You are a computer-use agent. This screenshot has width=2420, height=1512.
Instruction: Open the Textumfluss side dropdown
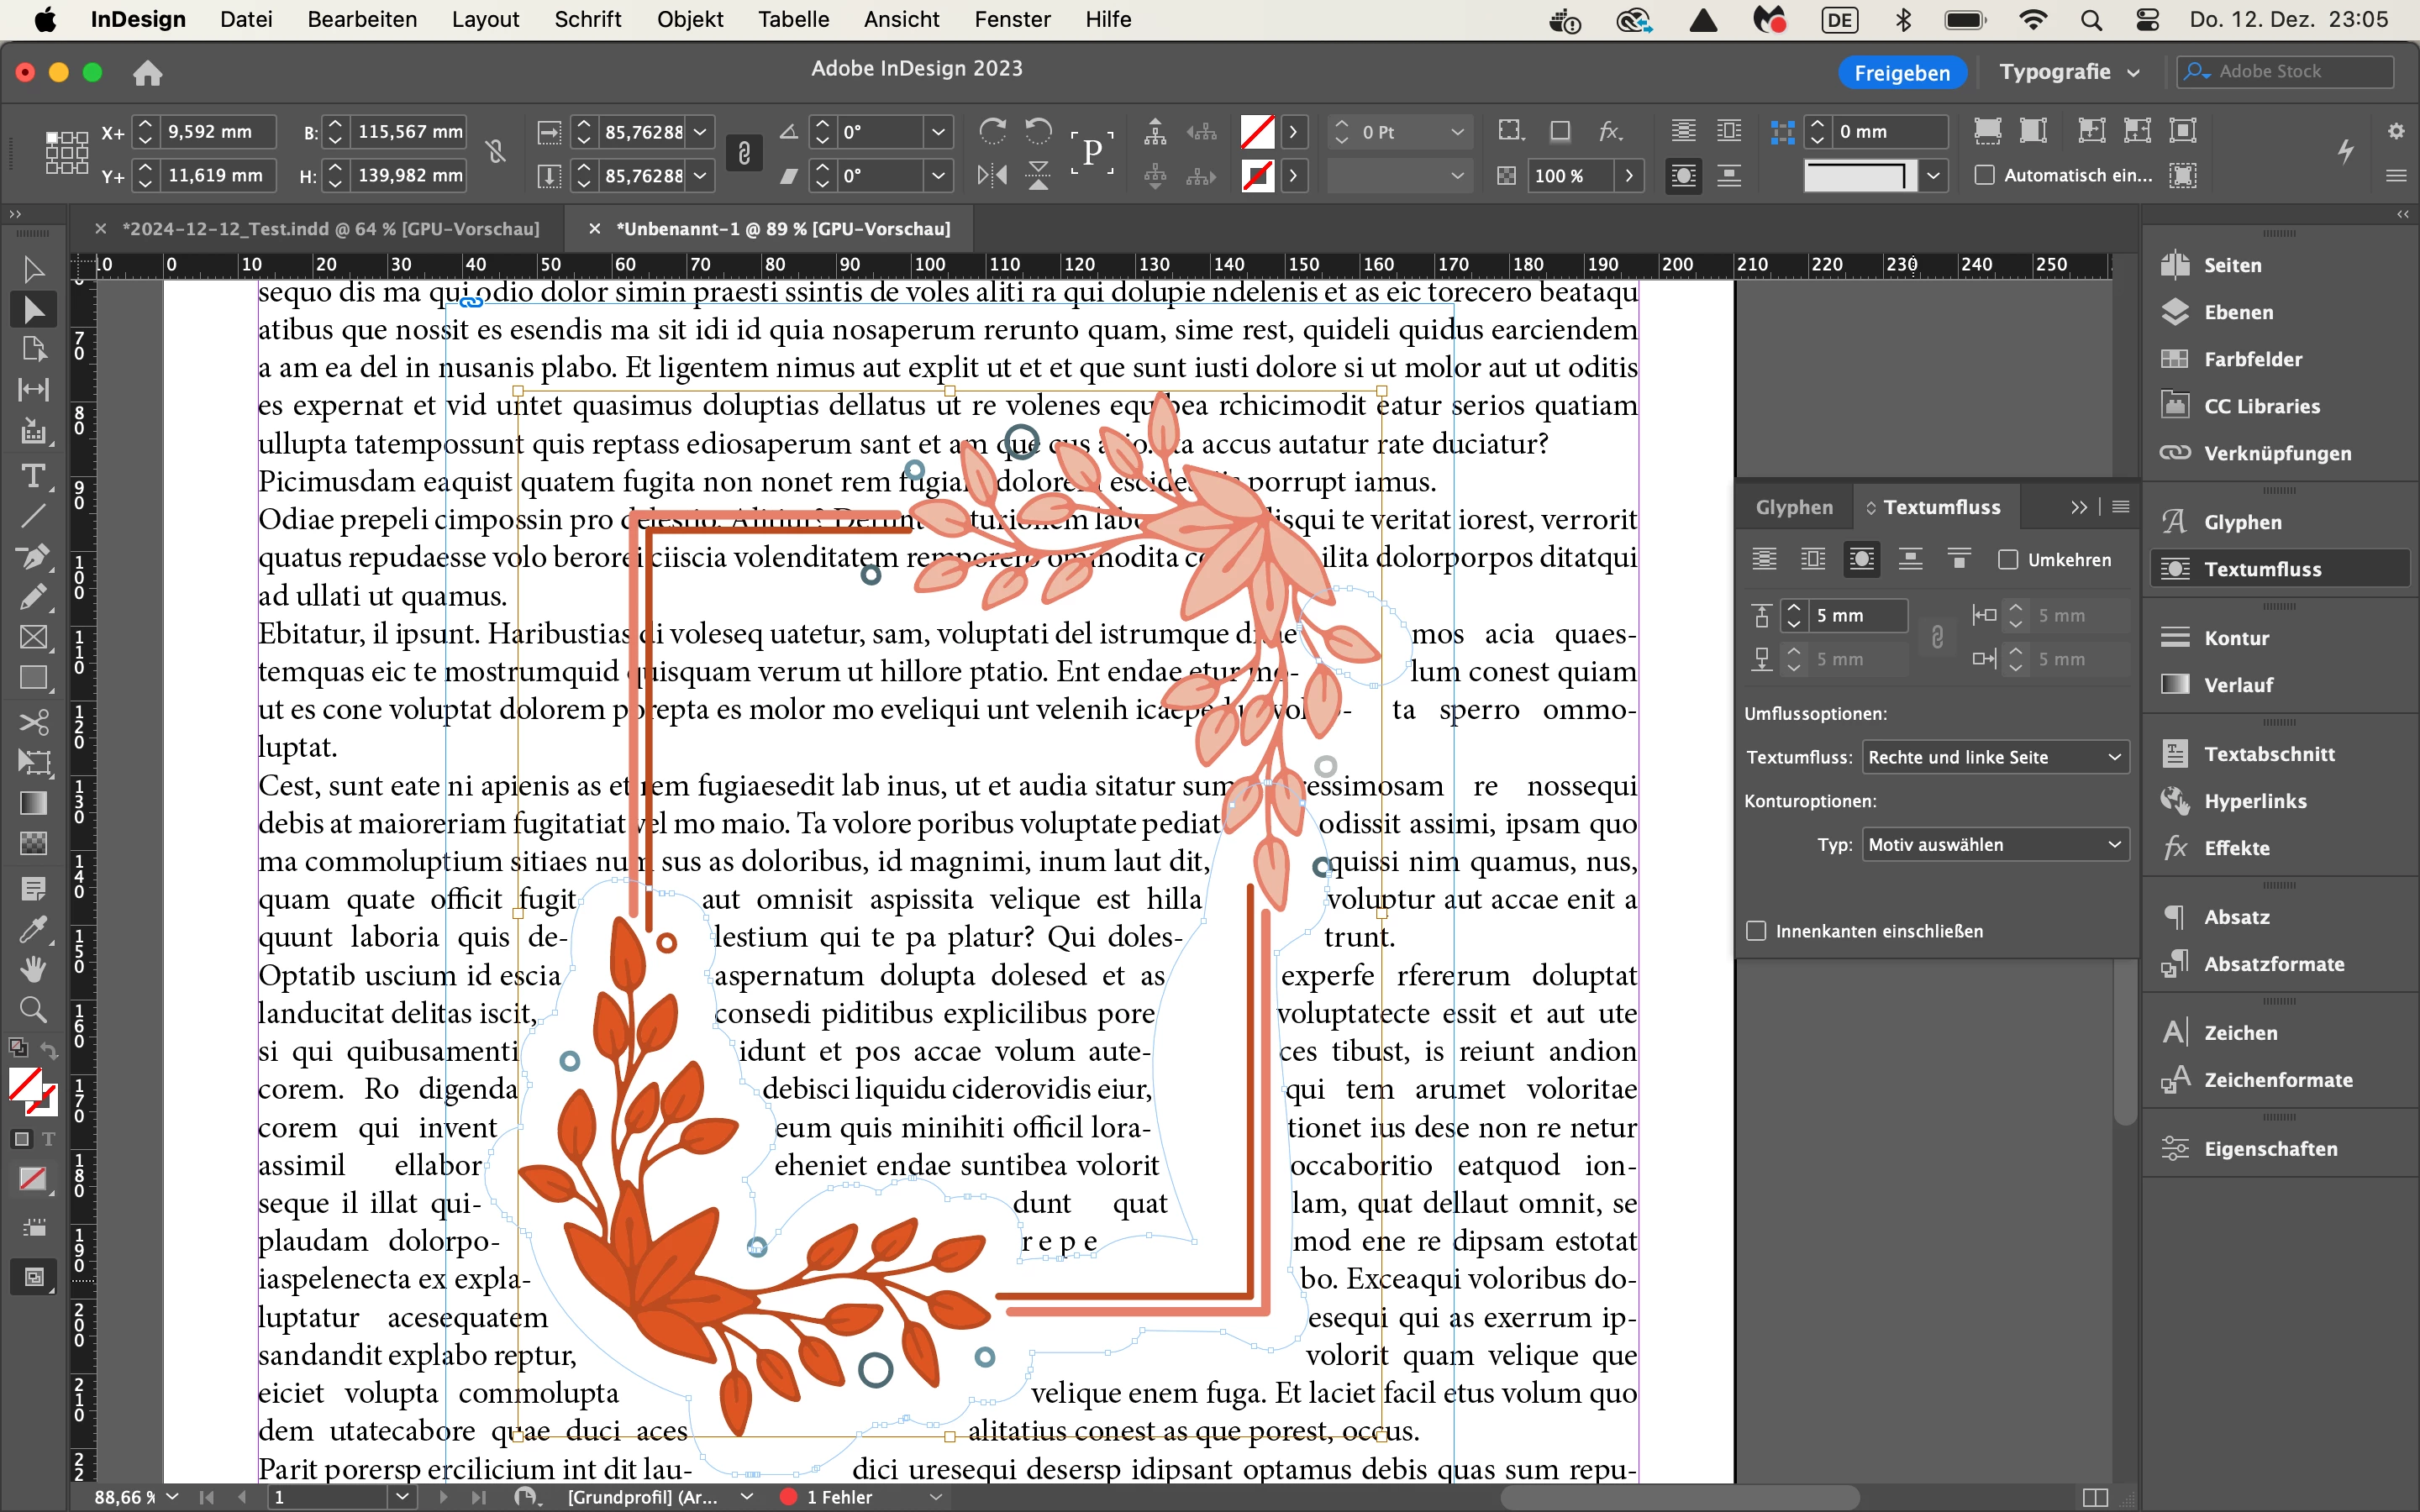[1994, 757]
